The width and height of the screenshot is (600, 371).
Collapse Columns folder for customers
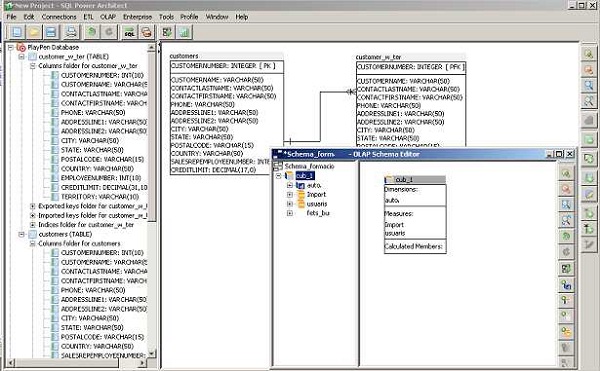(x=33, y=244)
